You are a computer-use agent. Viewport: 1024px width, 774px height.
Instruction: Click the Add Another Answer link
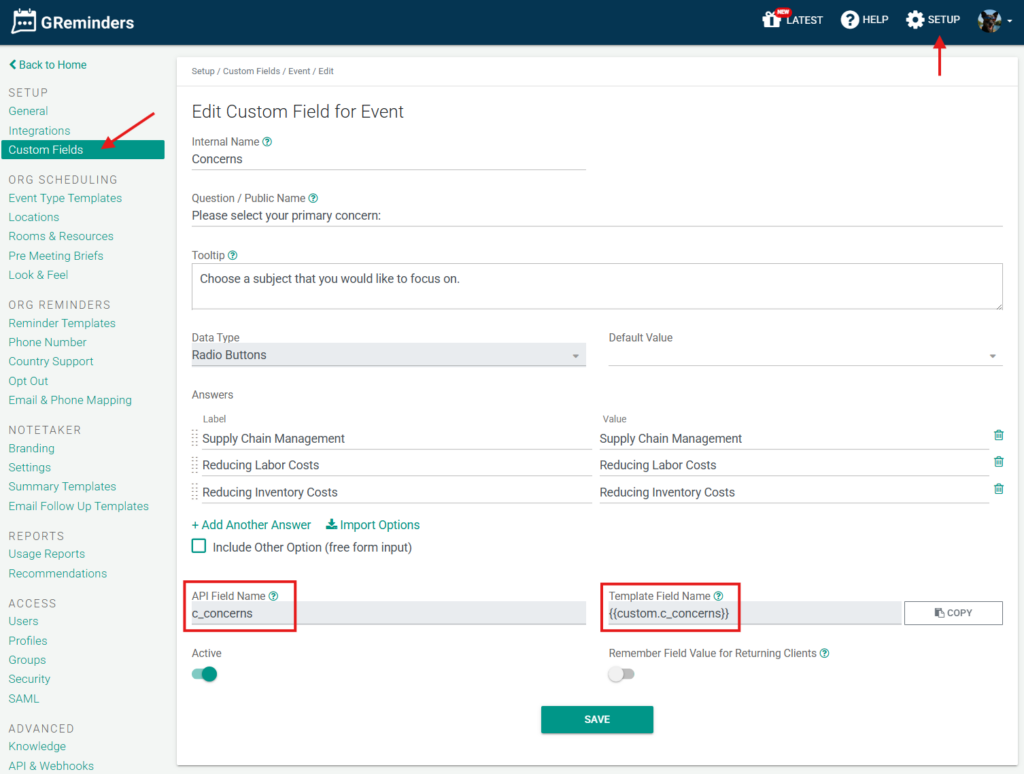click(x=251, y=525)
